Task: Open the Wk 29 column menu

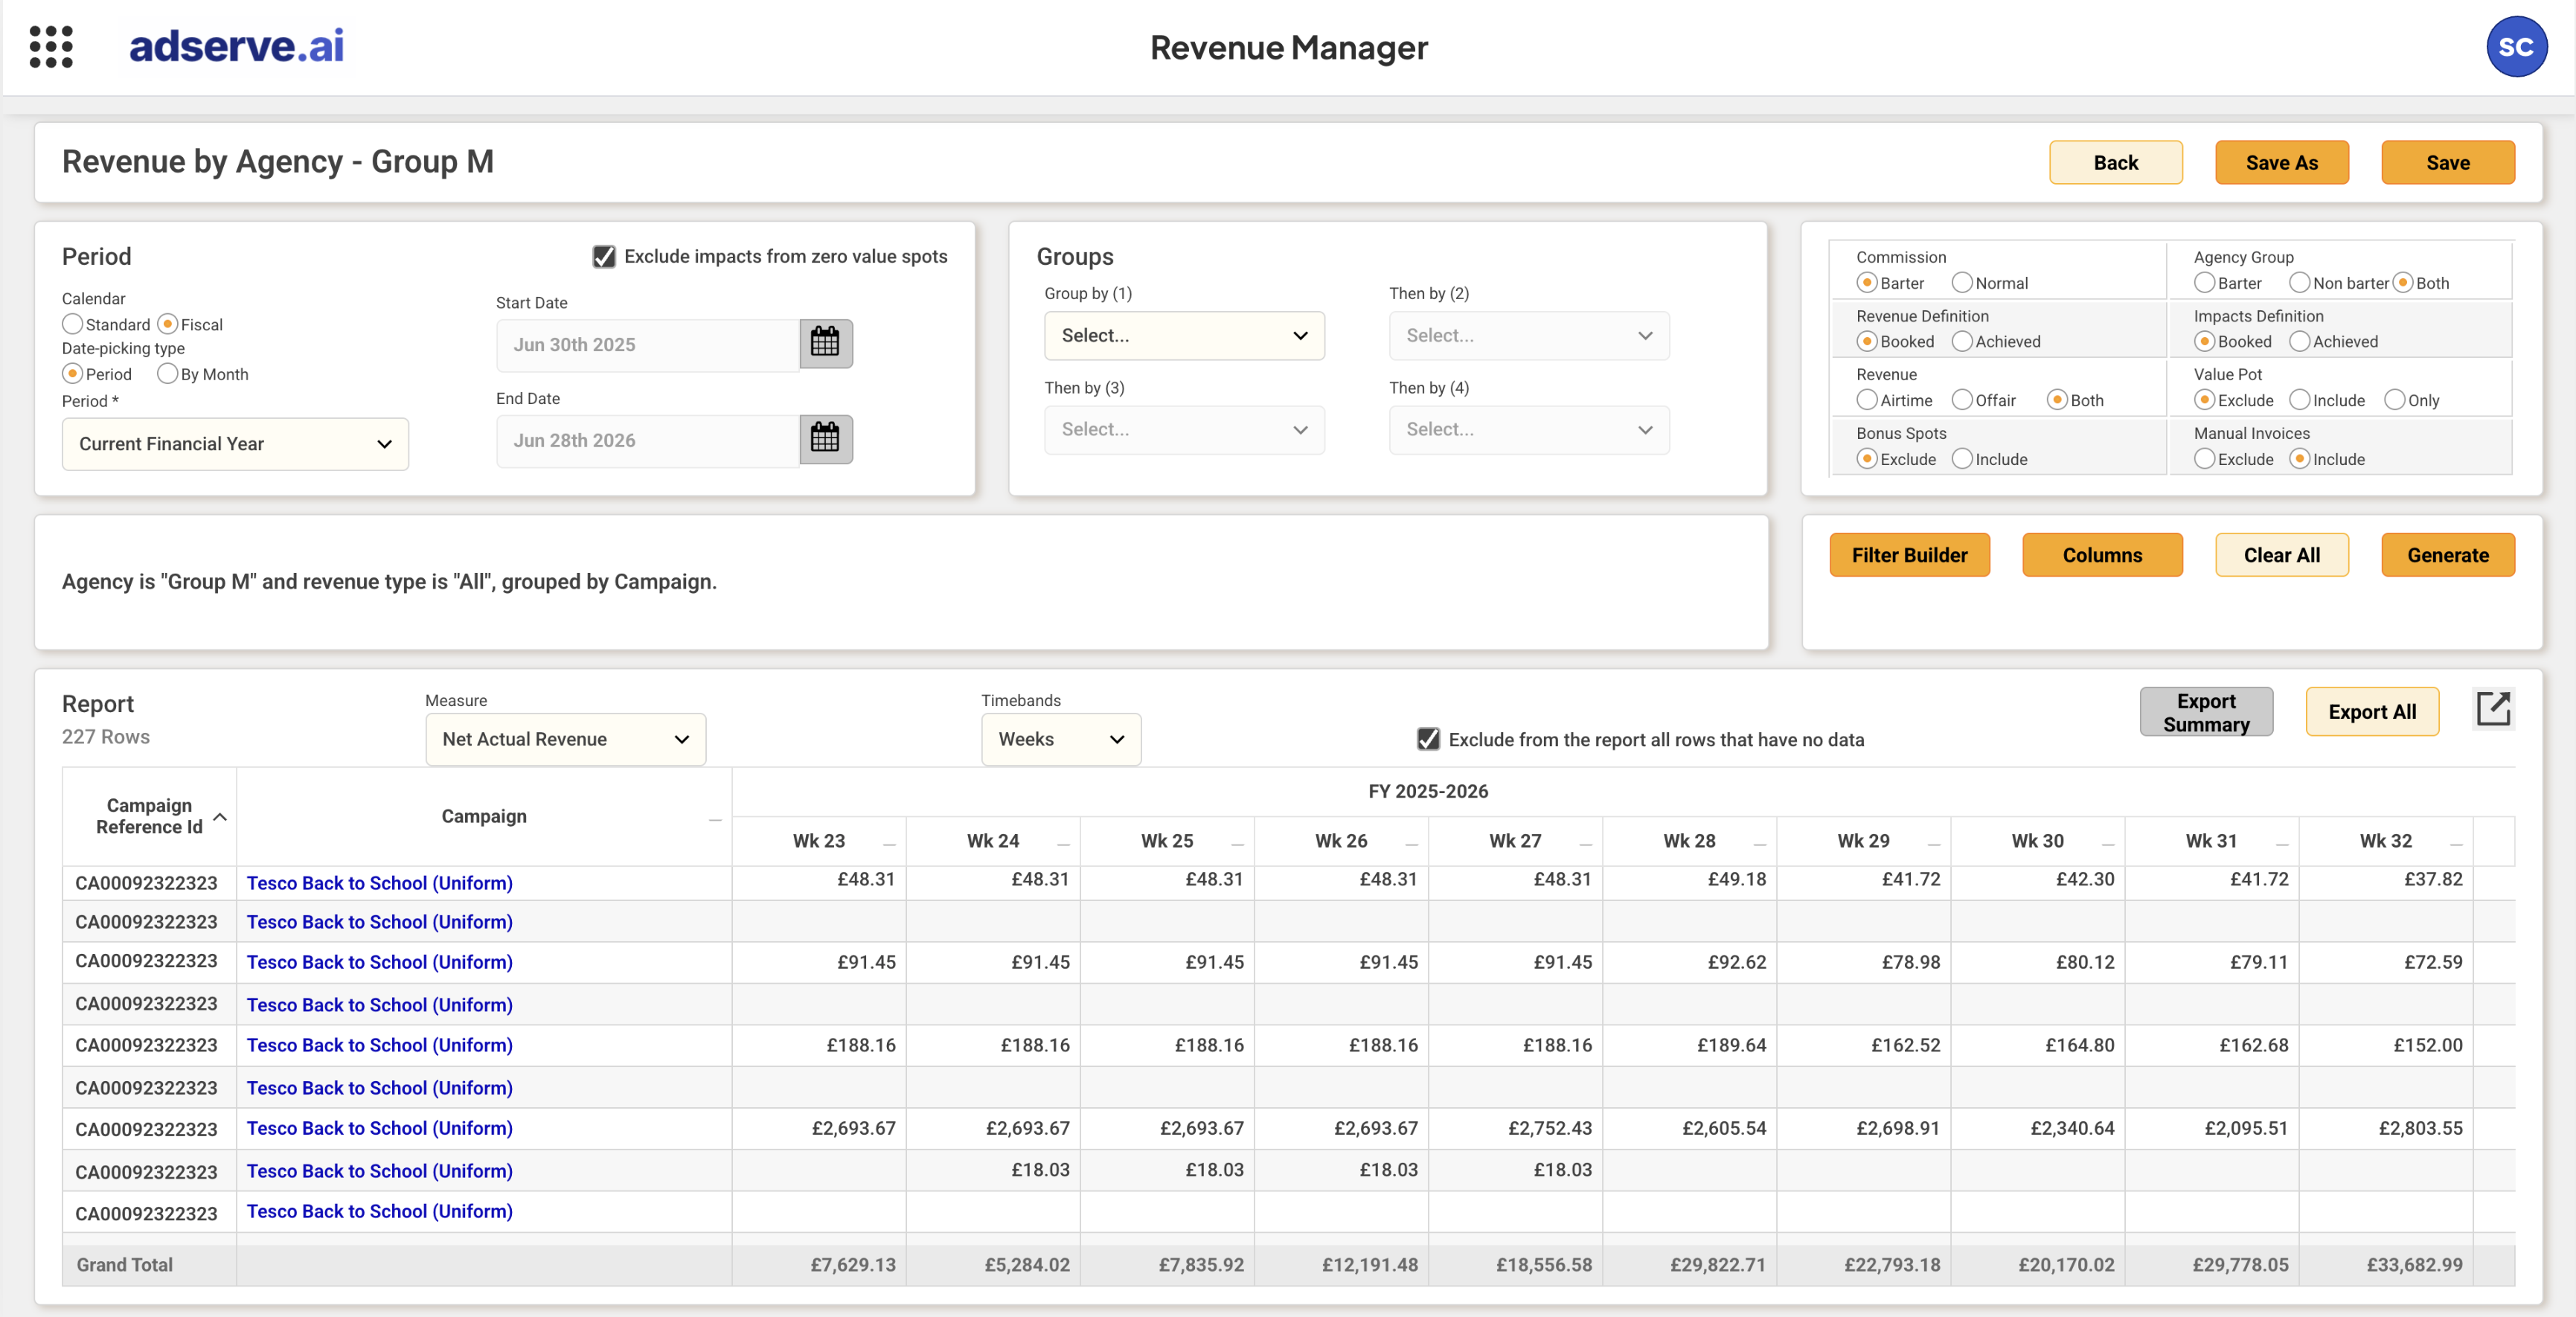Action: (1933, 844)
